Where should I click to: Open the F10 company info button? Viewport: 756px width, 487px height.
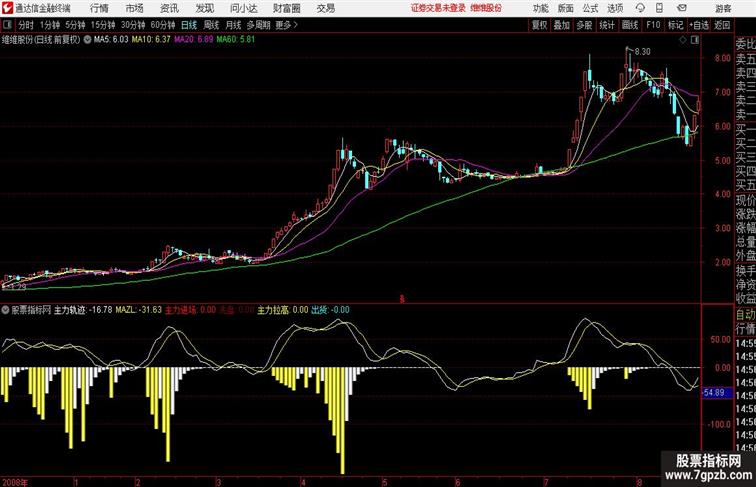coord(653,25)
